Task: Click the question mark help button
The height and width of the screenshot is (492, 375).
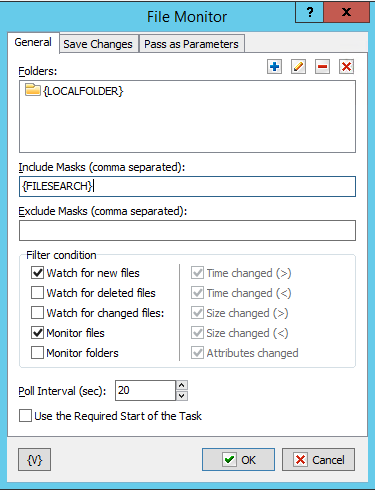Action: [x=309, y=12]
